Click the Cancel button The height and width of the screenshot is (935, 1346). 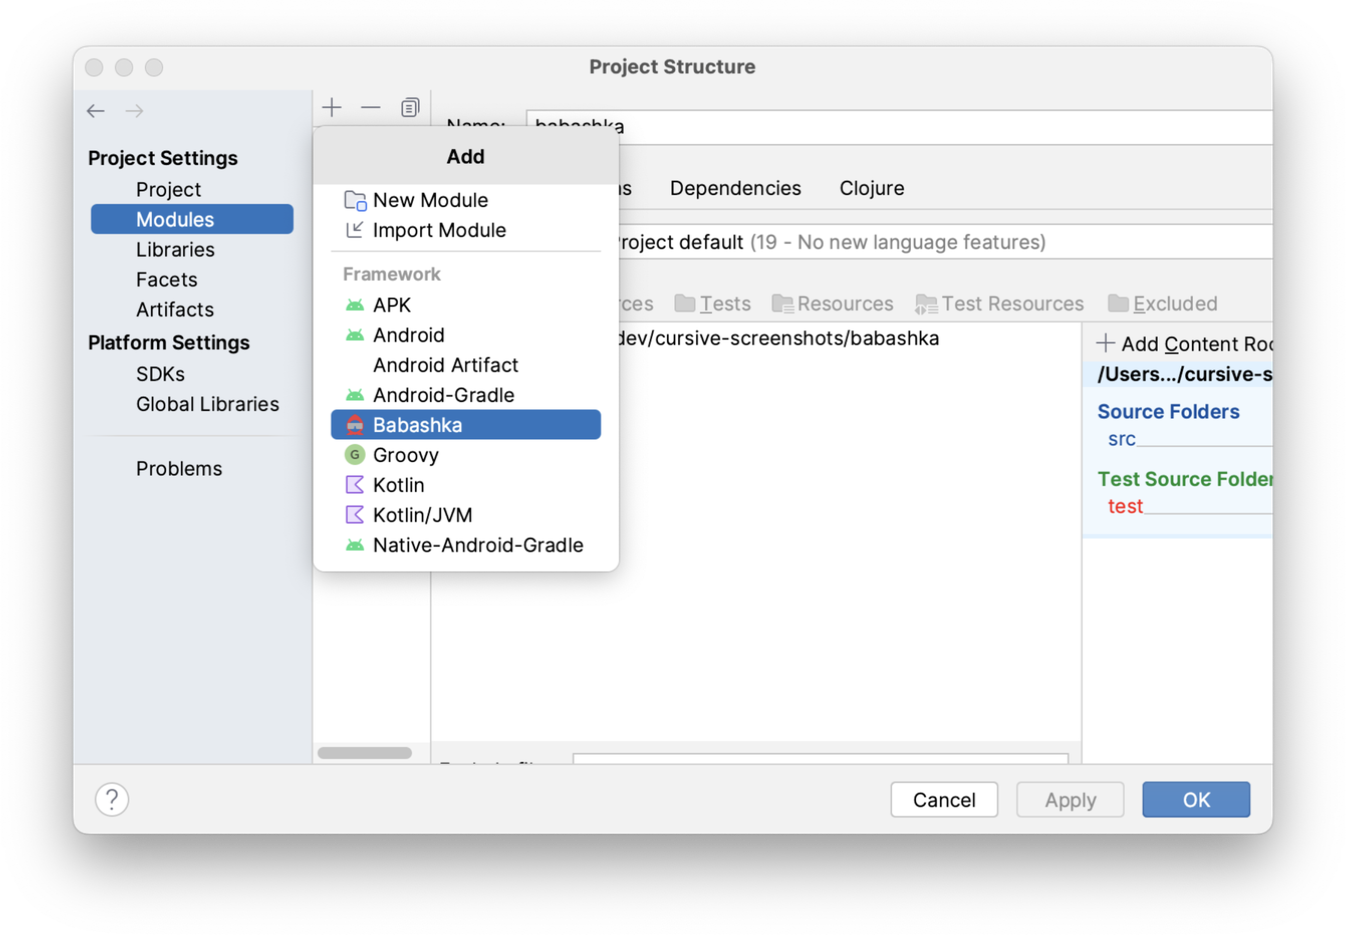[944, 799]
